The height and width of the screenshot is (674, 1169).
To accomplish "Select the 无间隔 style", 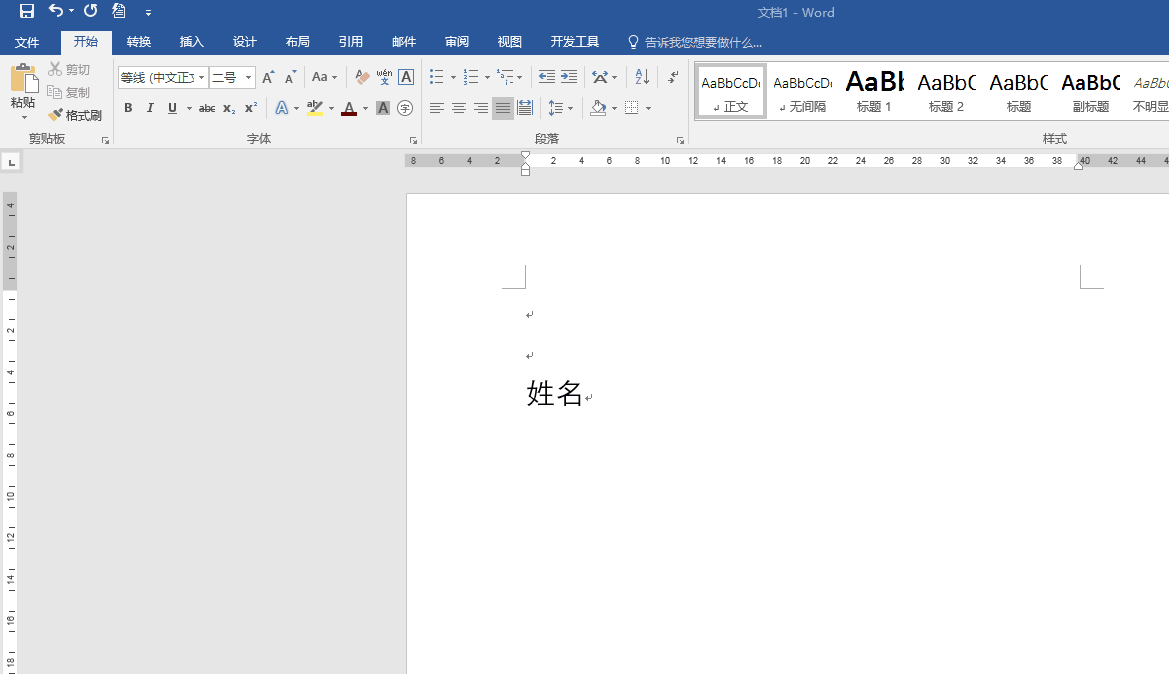I will (x=801, y=90).
